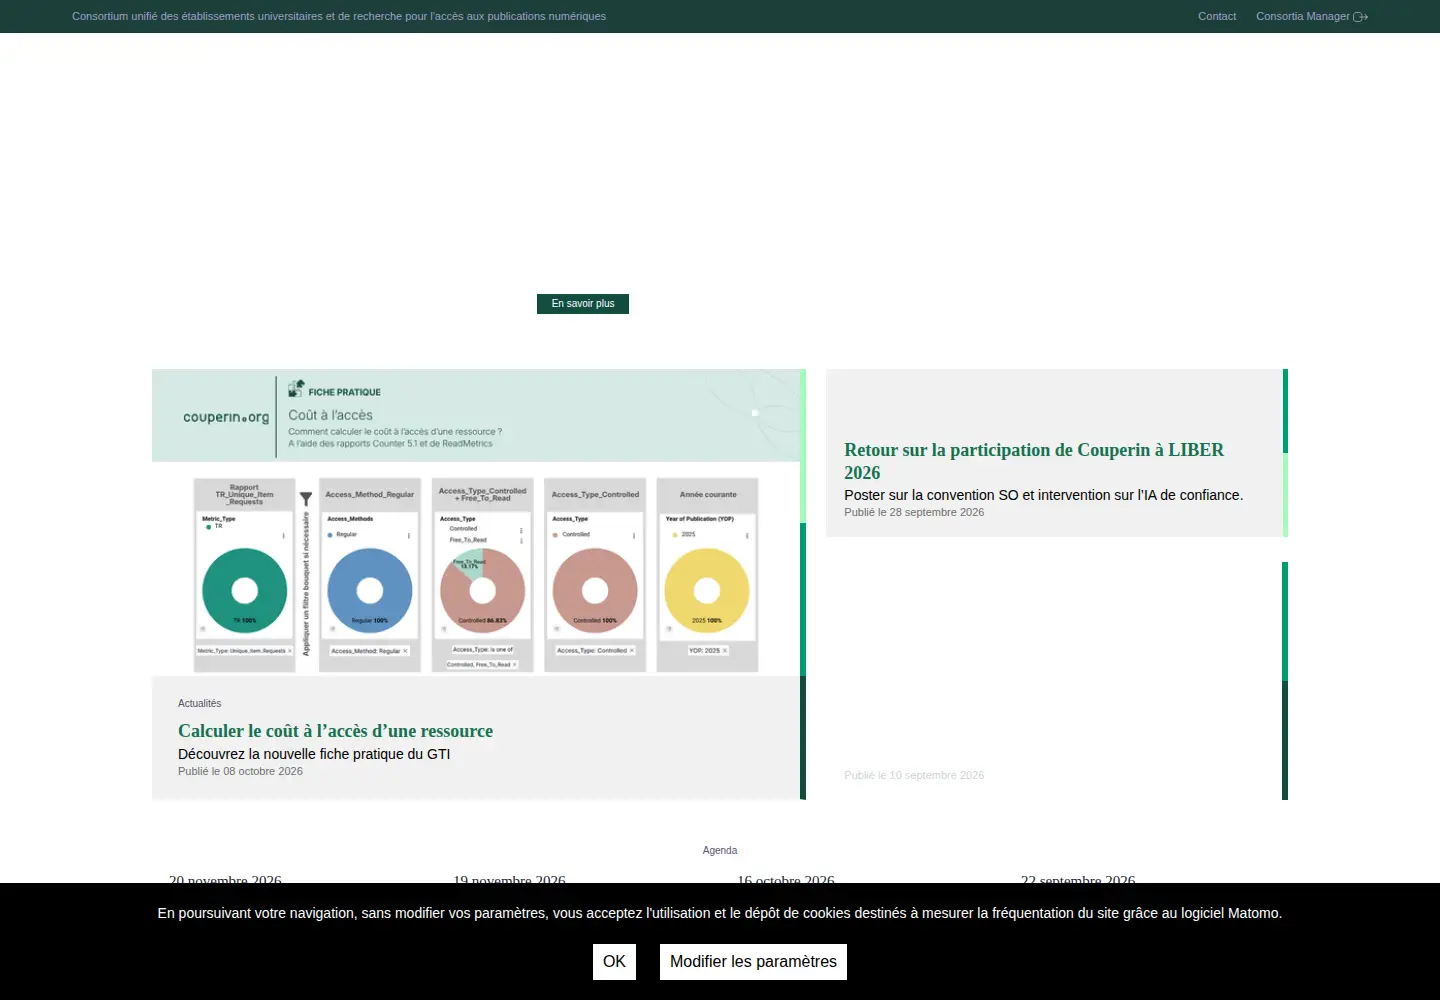
Task: Click the text 'Publié le 28 septembre 2026'
Action: pyautogui.click(x=914, y=512)
